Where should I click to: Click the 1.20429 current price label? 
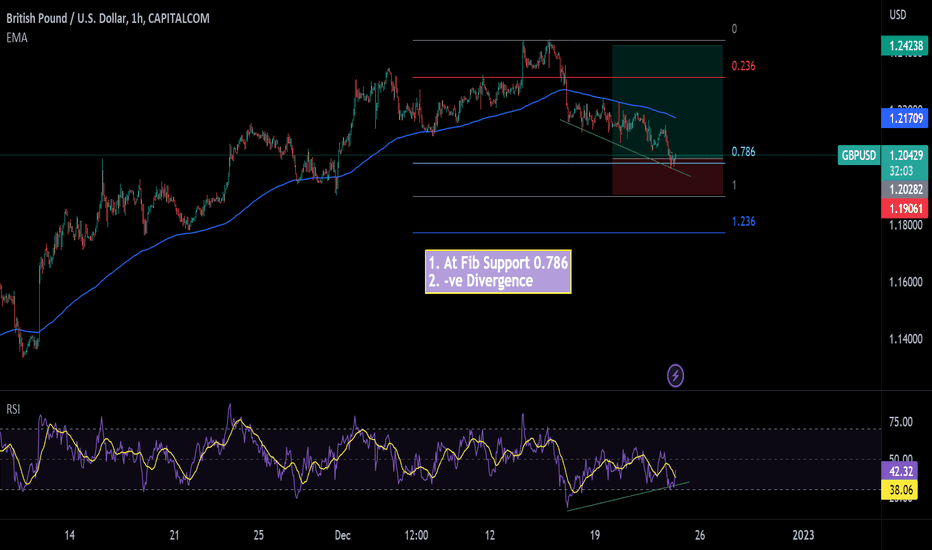click(904, 156)
